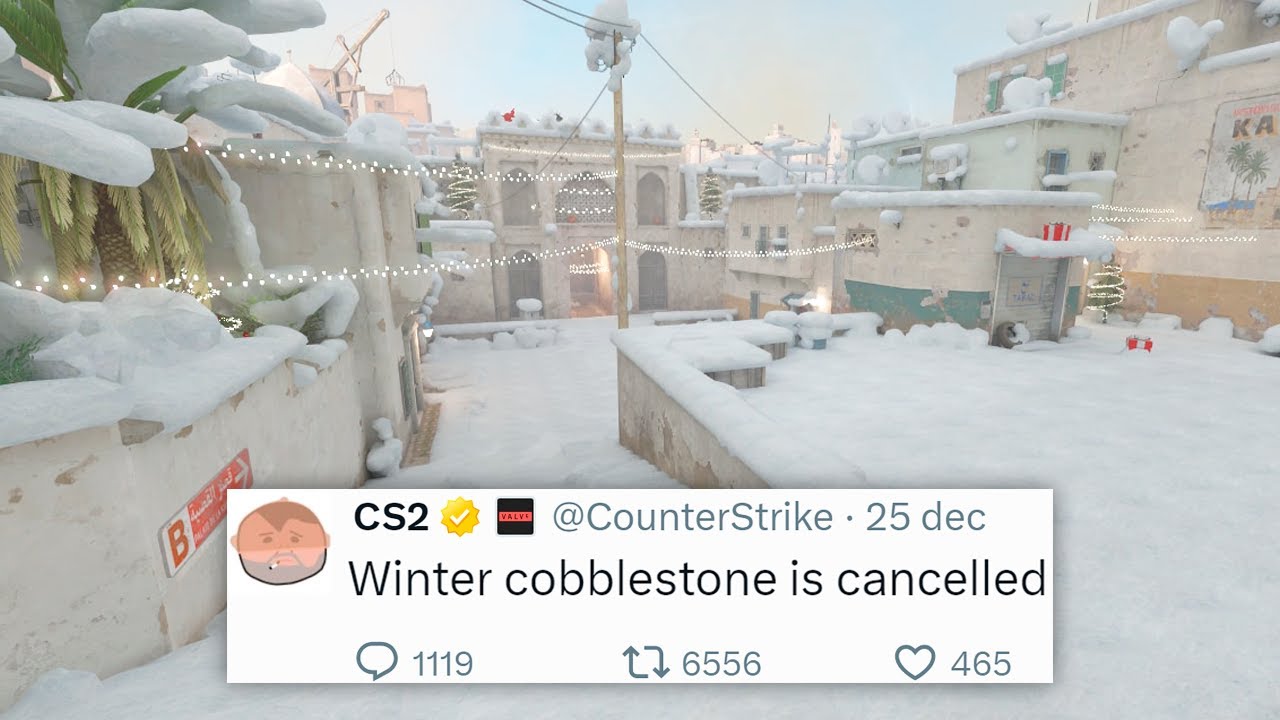Click the red gift box on the snowy ground
The width and height of the screenshot is (1280, 720).
1139,343
